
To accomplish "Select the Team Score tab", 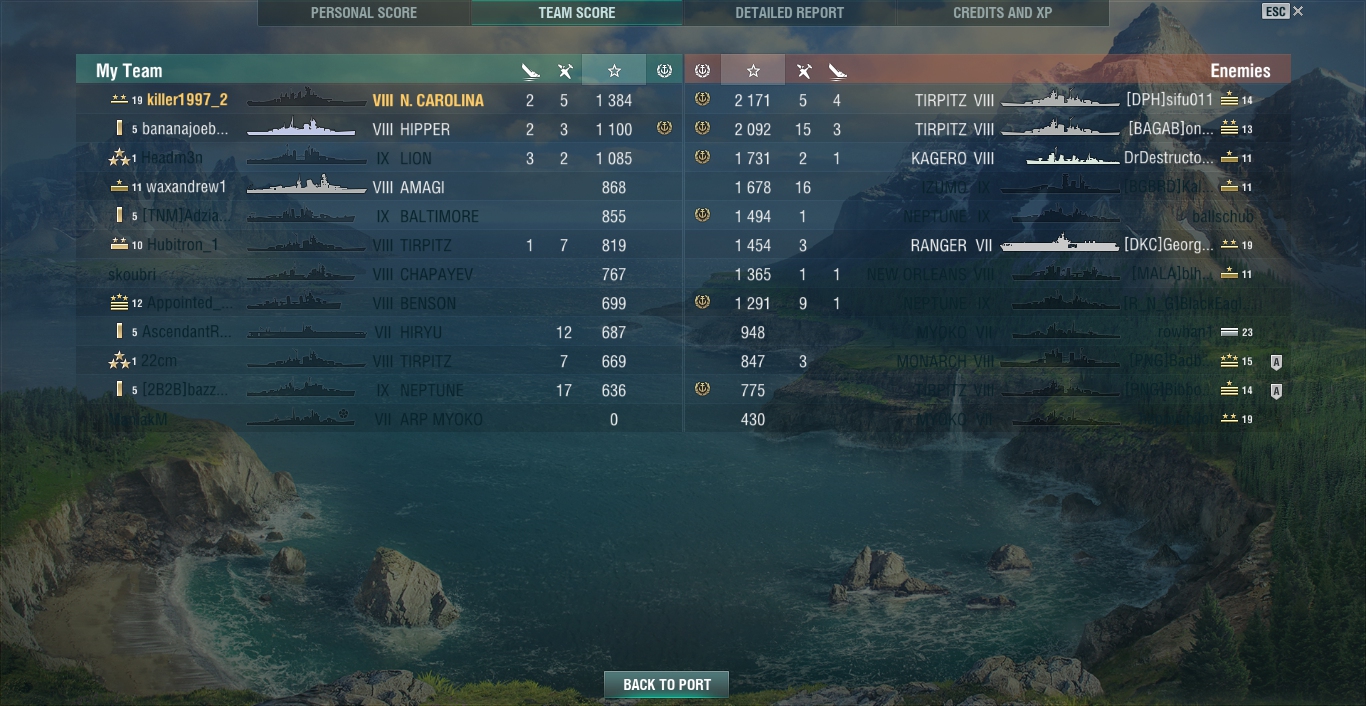I will pos(577,13).
